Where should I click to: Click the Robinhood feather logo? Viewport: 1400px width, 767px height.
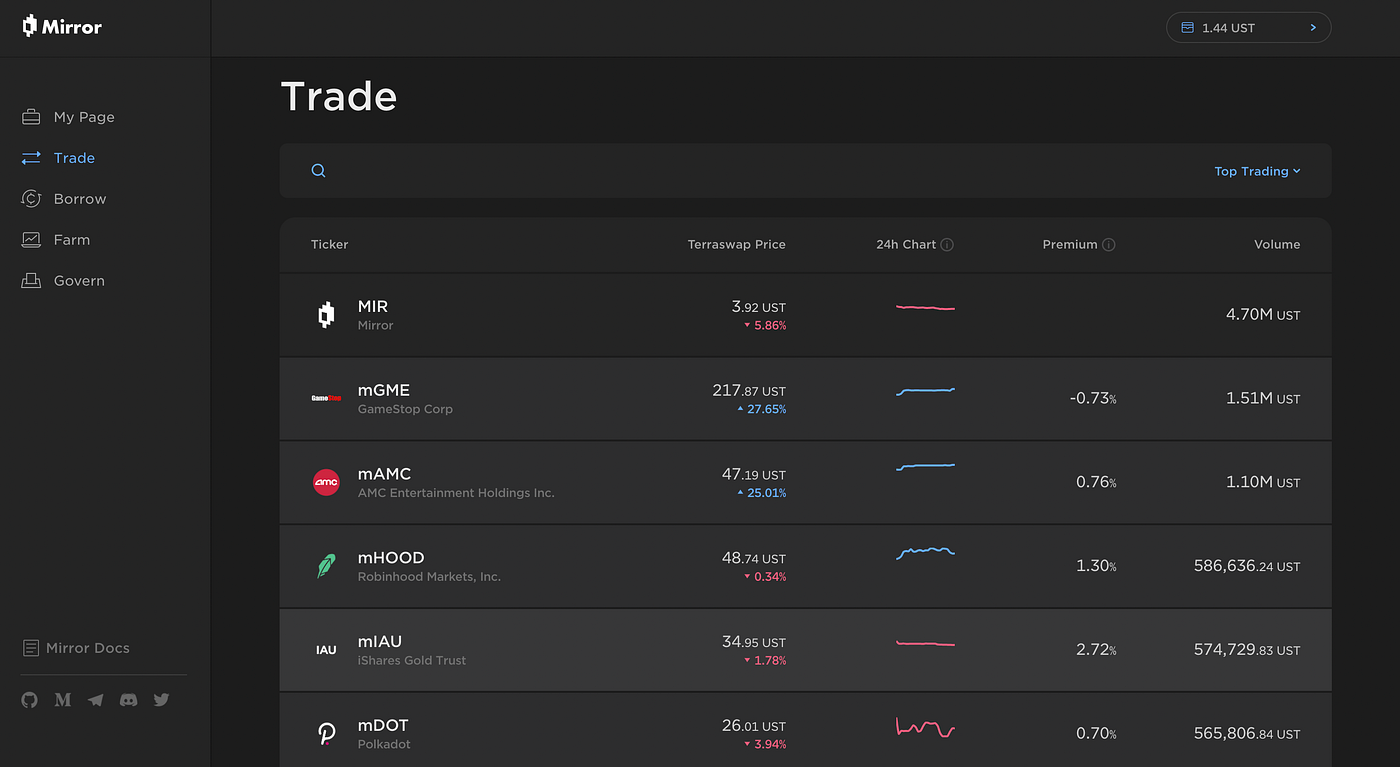pos(326,566)
